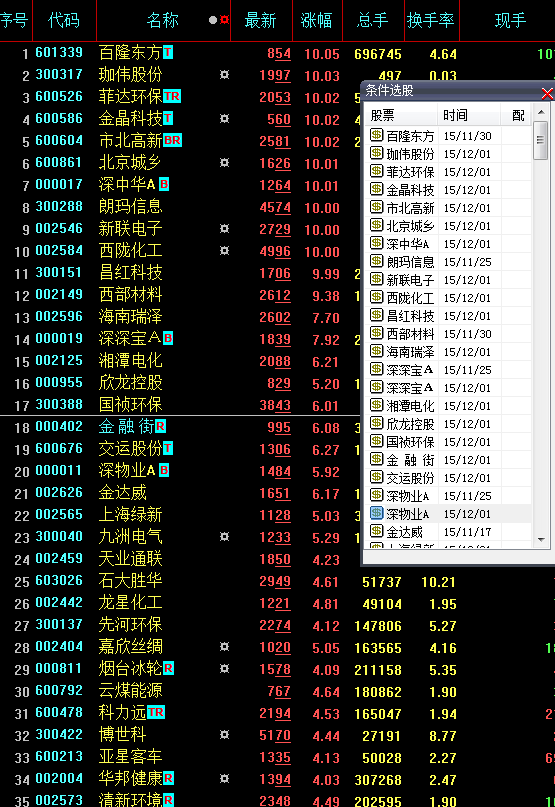Click the red marker icon in the 名称 header
Viewport: 555px width, 807px height.
224,20
